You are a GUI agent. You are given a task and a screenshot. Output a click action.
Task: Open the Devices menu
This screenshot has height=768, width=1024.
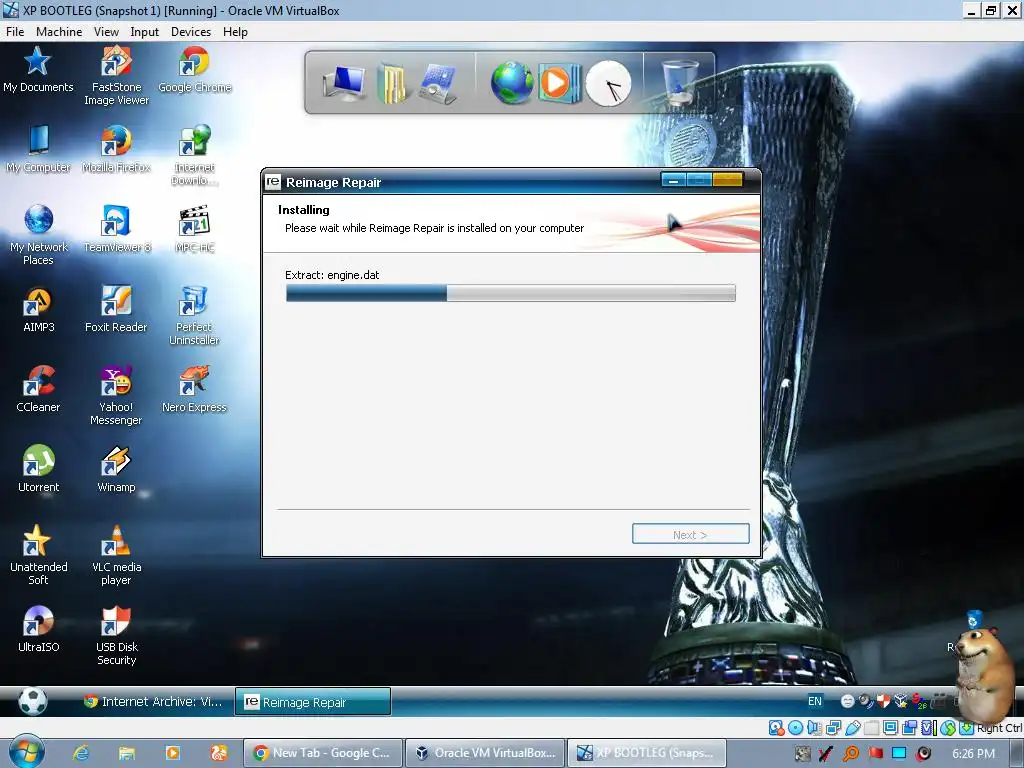pos(191,31)
